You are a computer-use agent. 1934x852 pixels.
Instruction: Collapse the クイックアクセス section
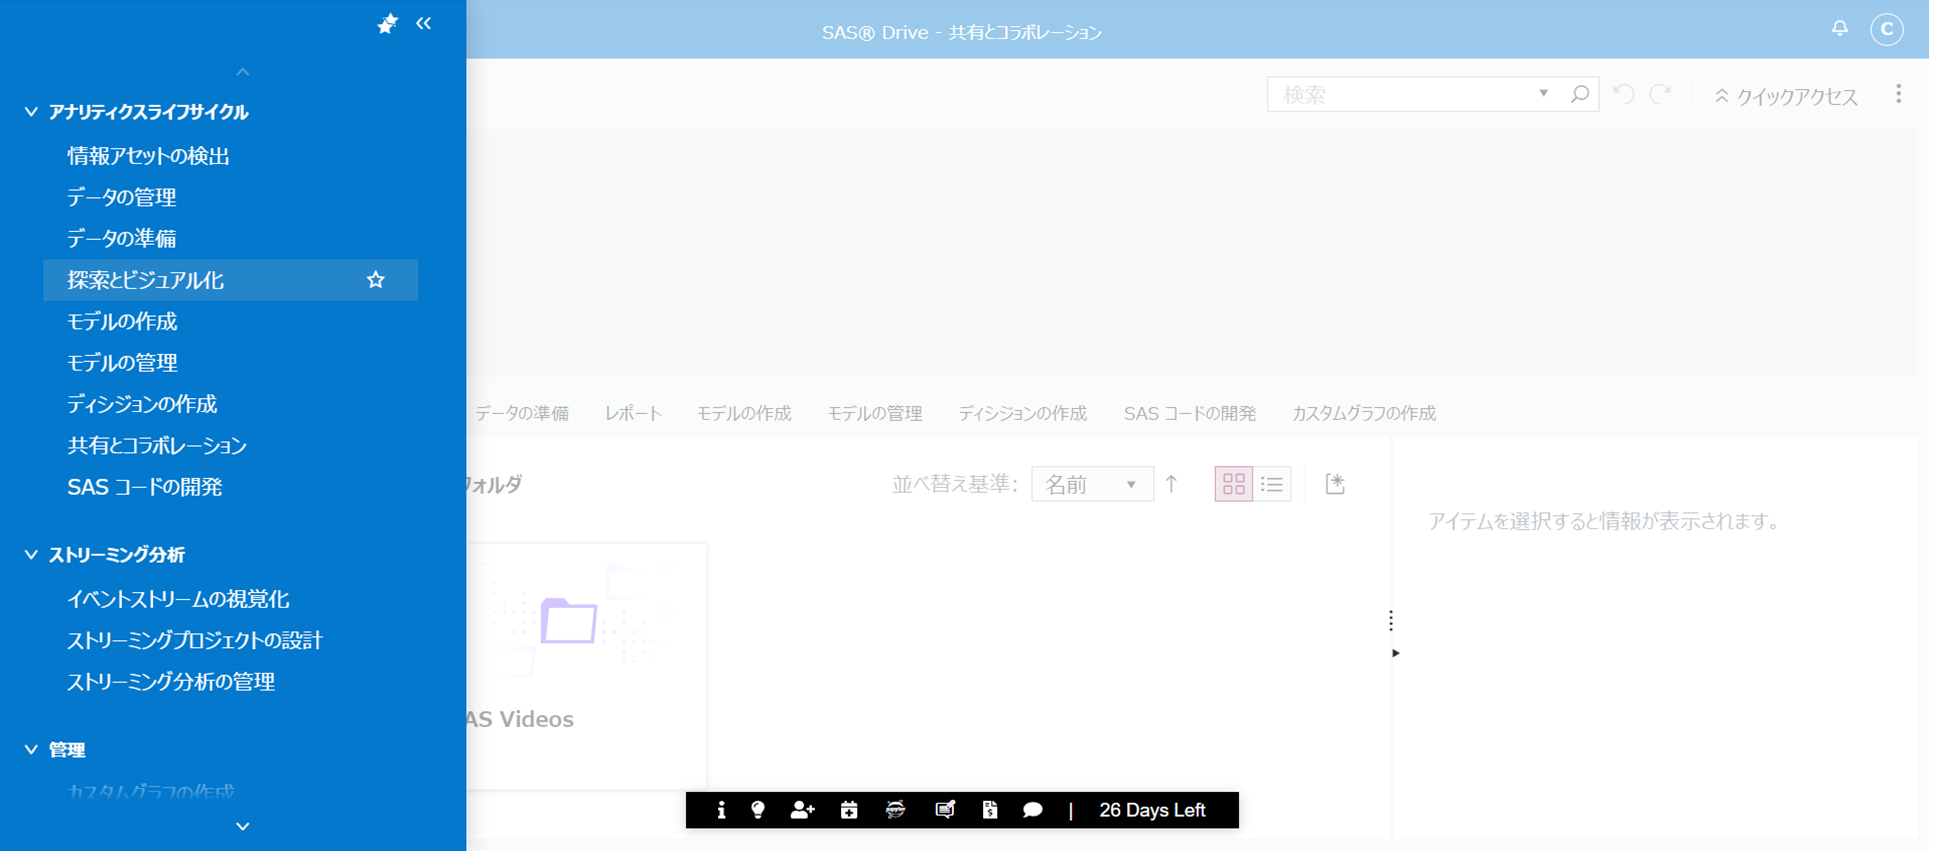tap(1786, 96)
